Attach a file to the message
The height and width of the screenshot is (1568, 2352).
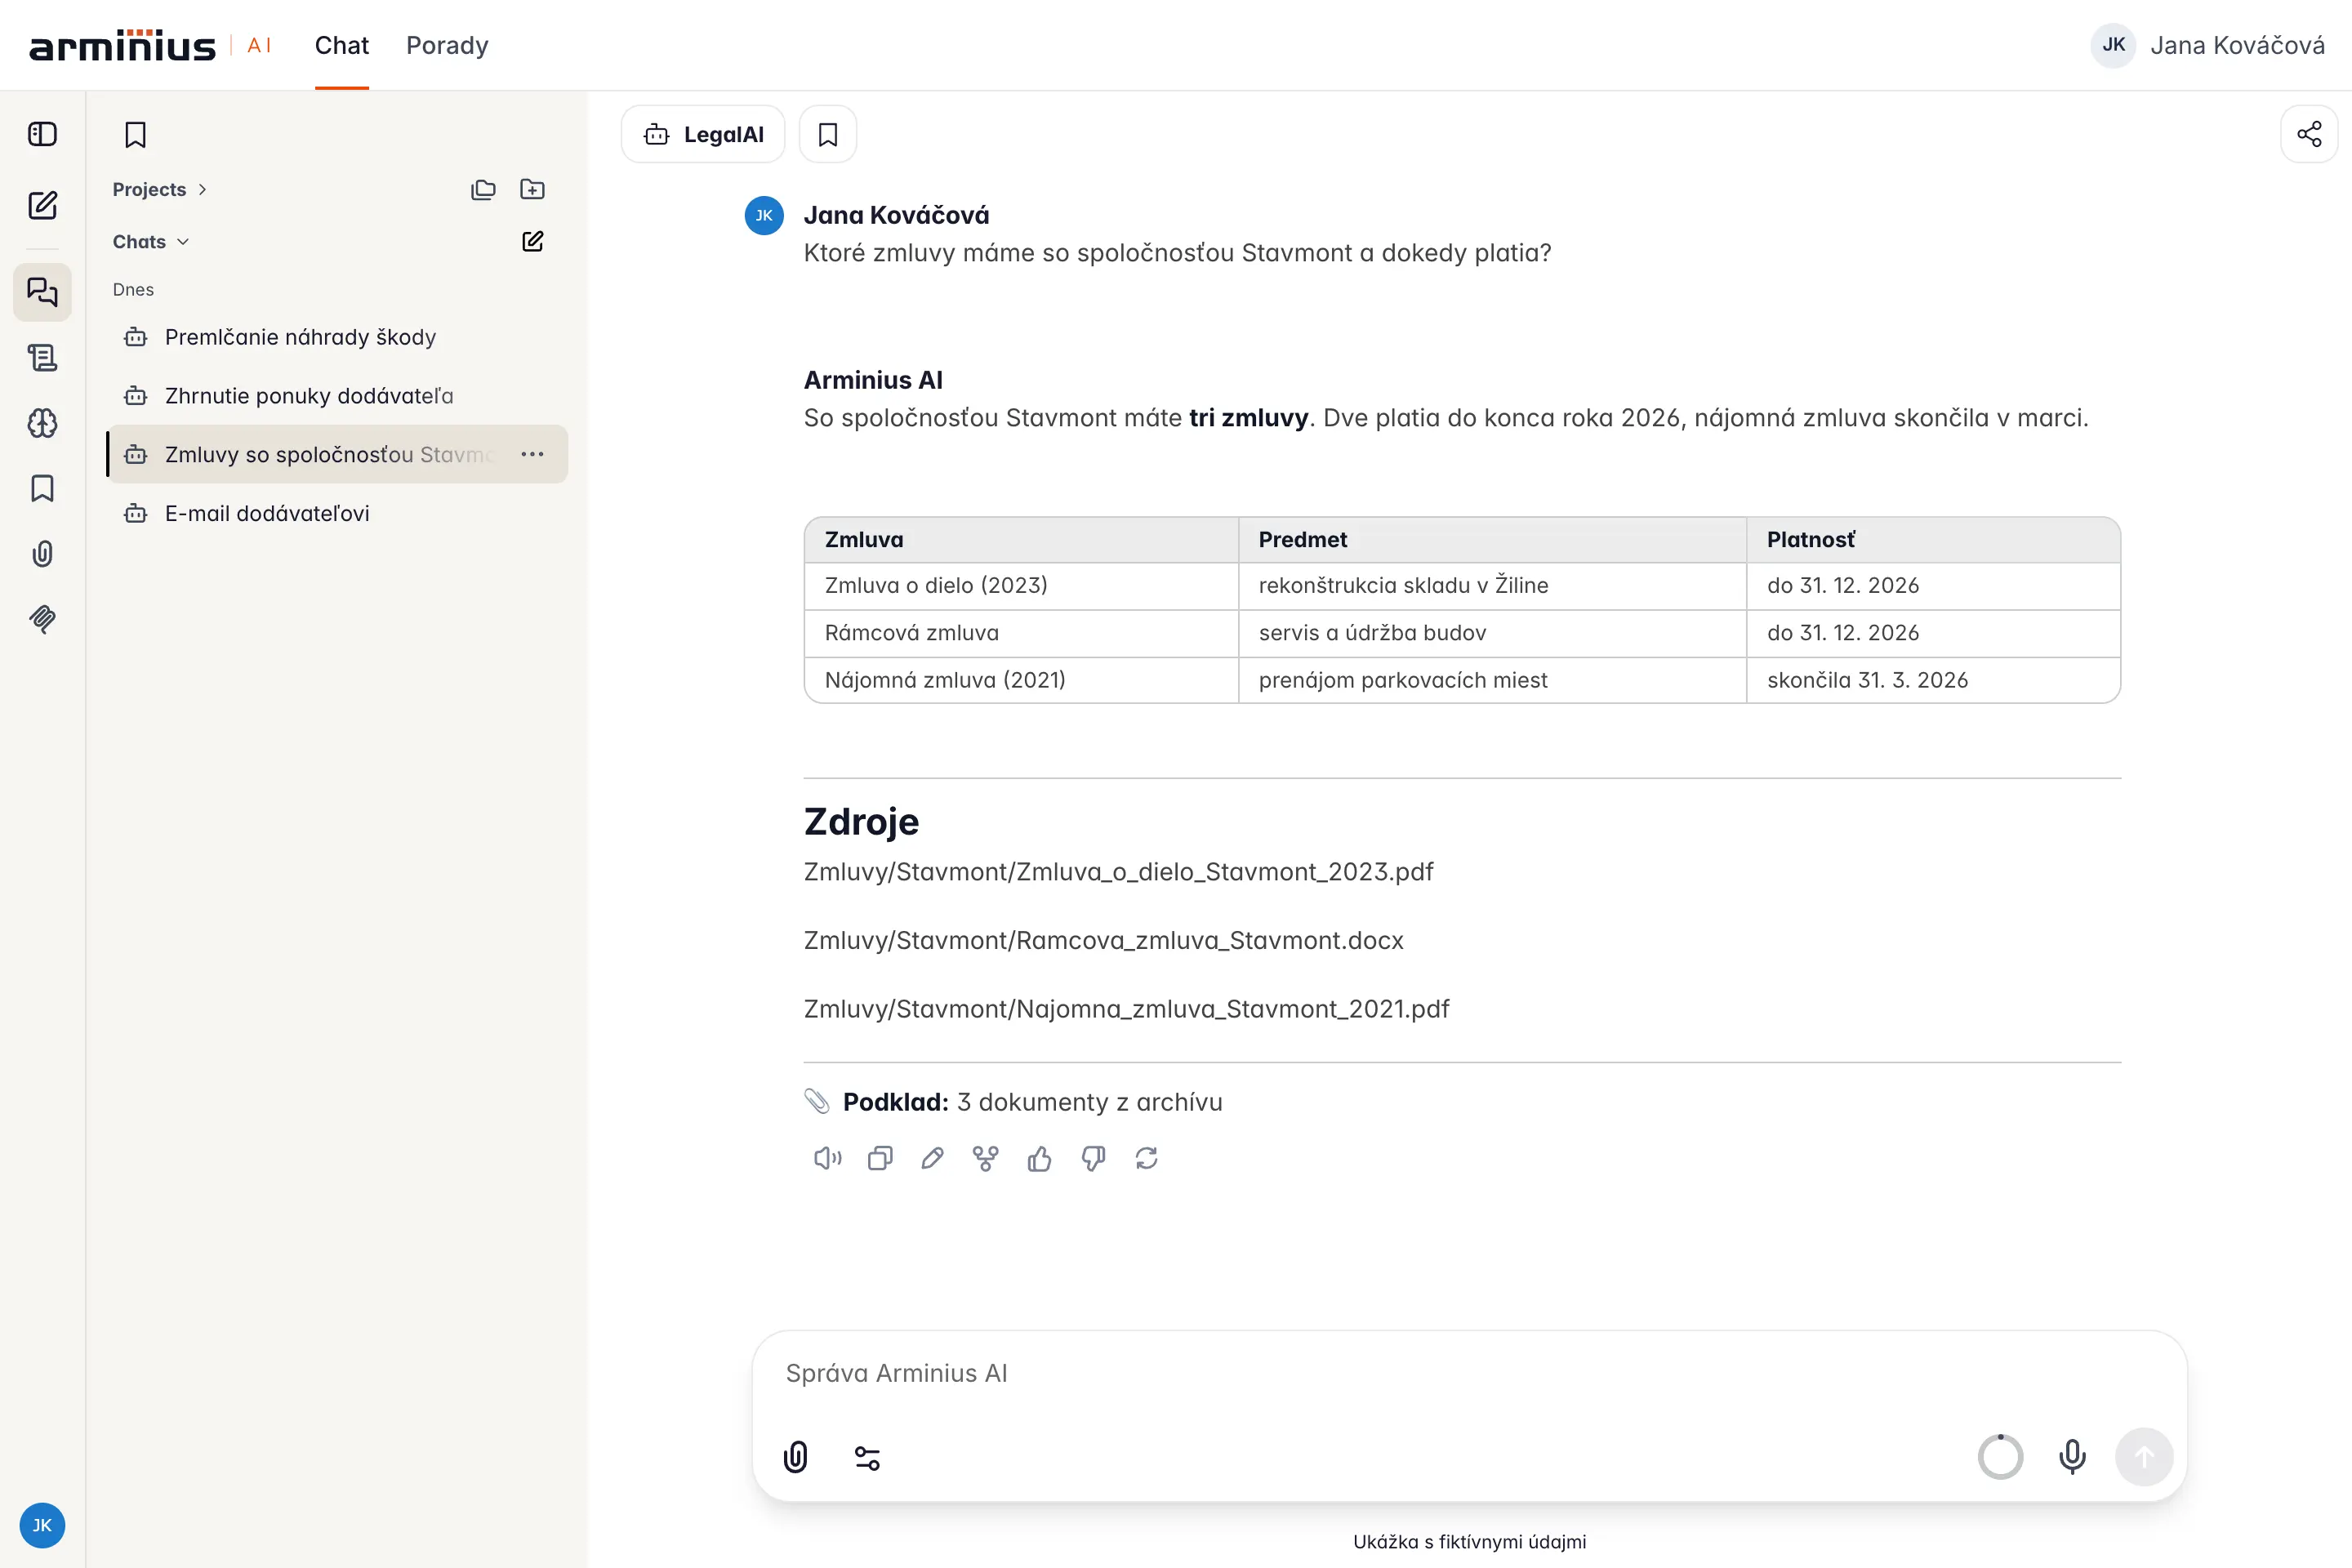796,1457
